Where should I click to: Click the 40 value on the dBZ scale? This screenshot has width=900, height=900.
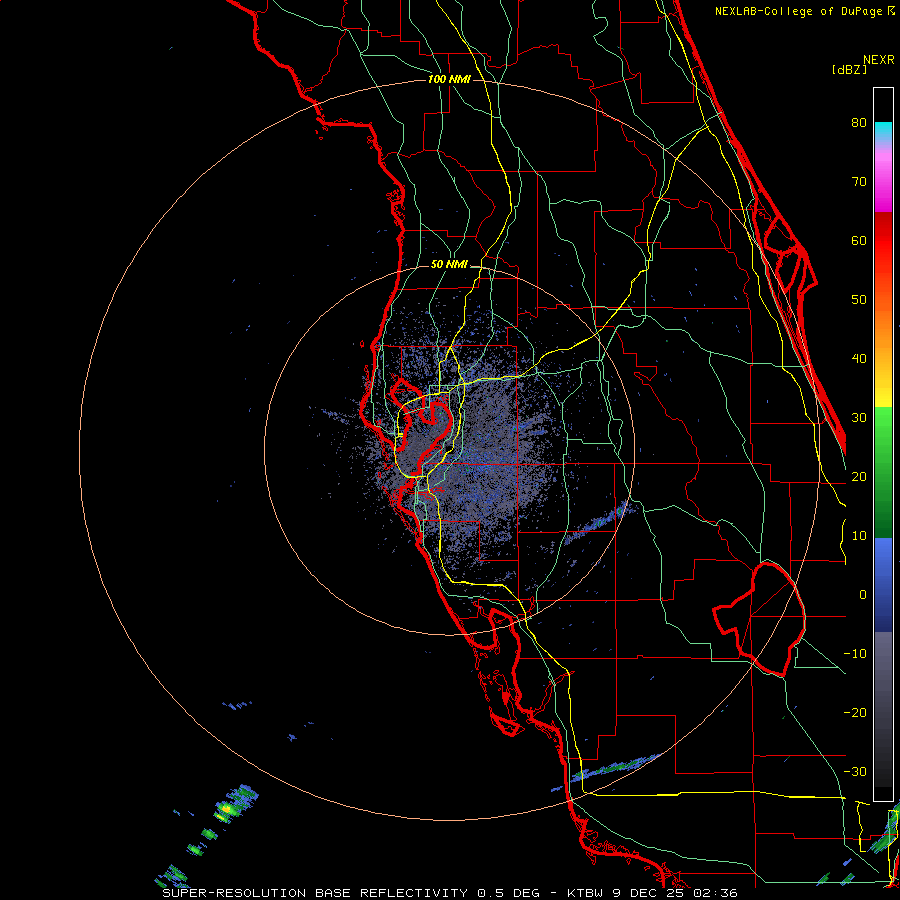pyautogui.click(x=859, y=359)
